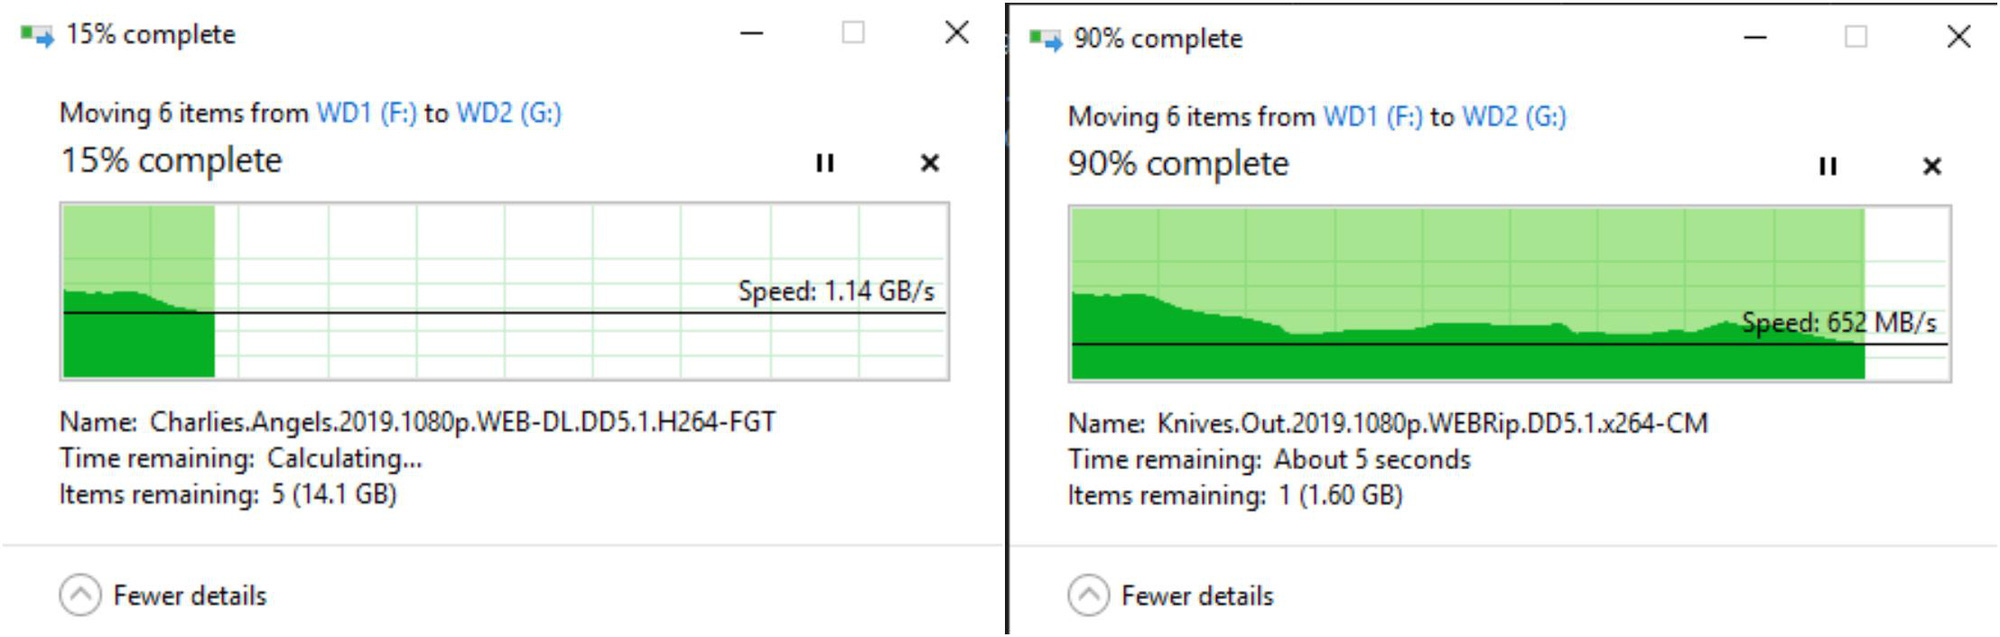This screenshot has height=637, width=2000.
Task: Minimize the 90% complete window
Action: [1755, 38]
